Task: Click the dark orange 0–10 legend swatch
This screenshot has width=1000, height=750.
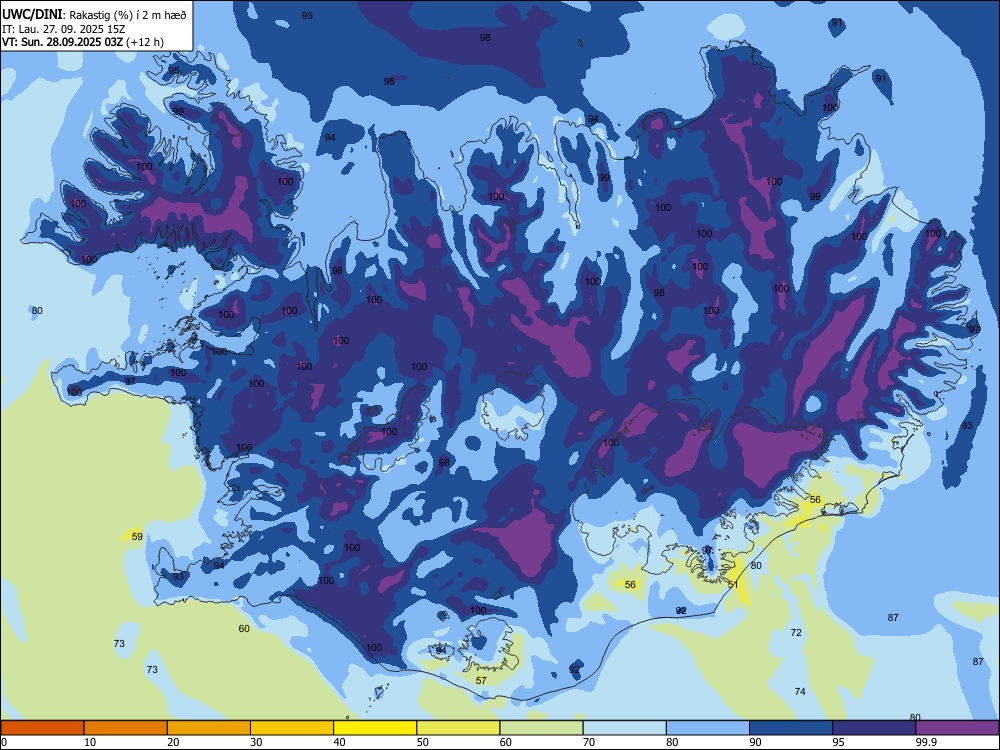Action: [x=42, y=728]
